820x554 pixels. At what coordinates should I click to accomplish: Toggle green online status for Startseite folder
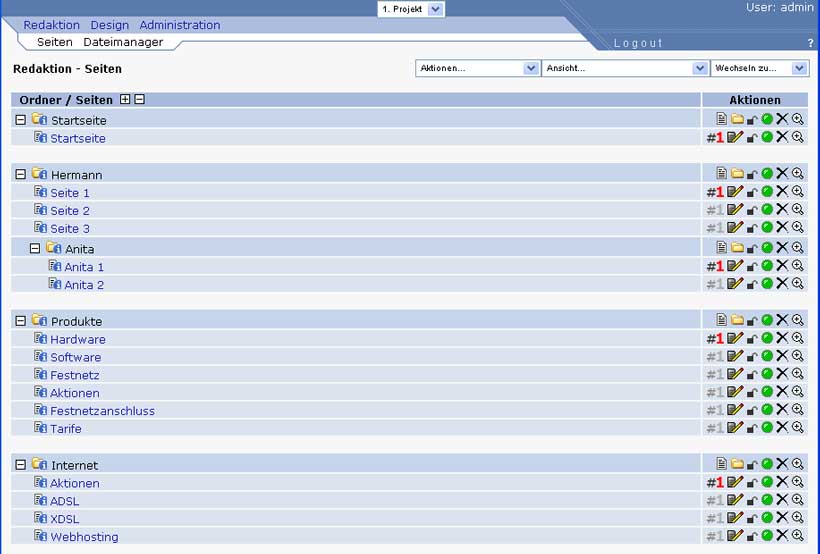point(767,119)
